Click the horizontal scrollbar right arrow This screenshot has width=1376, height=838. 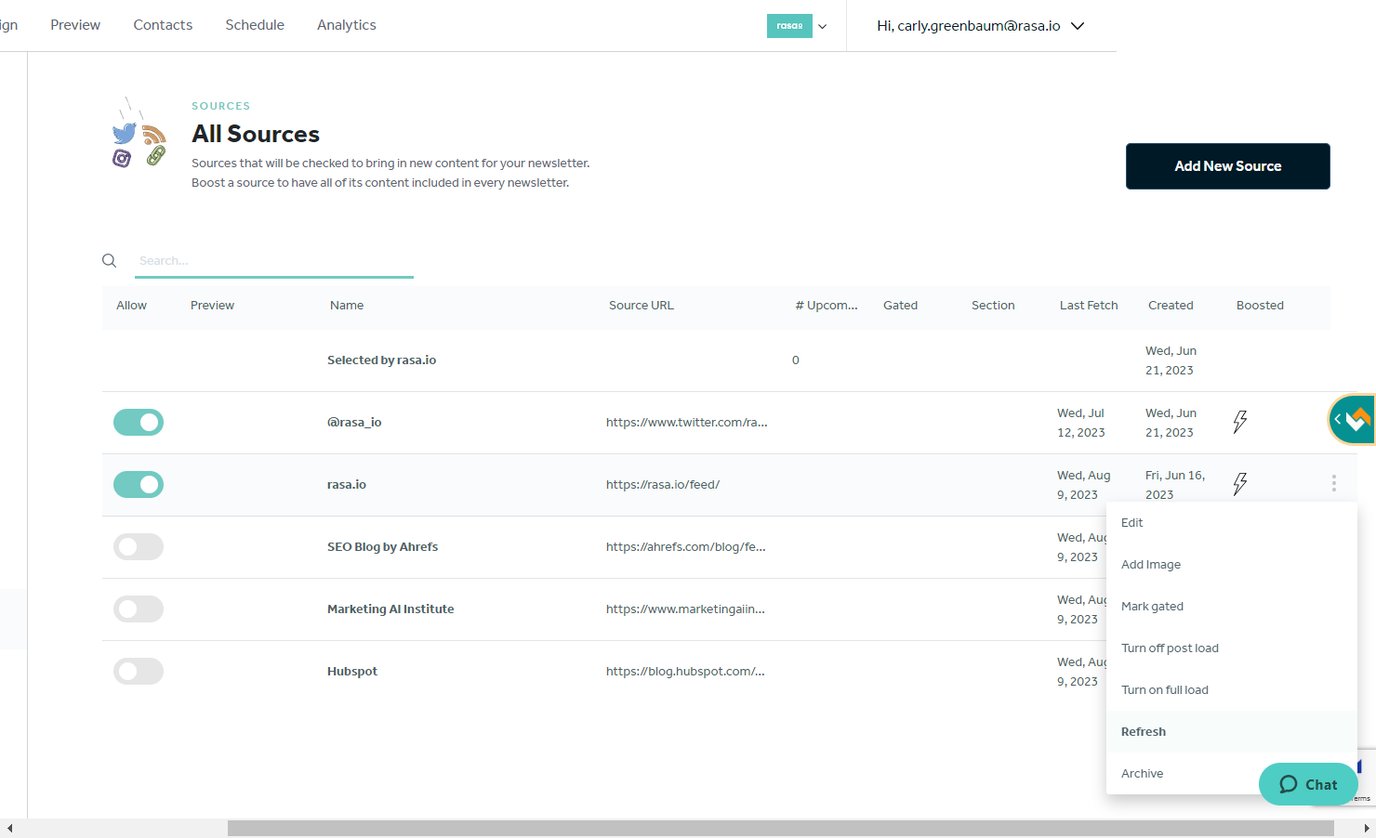[1366, 829]
